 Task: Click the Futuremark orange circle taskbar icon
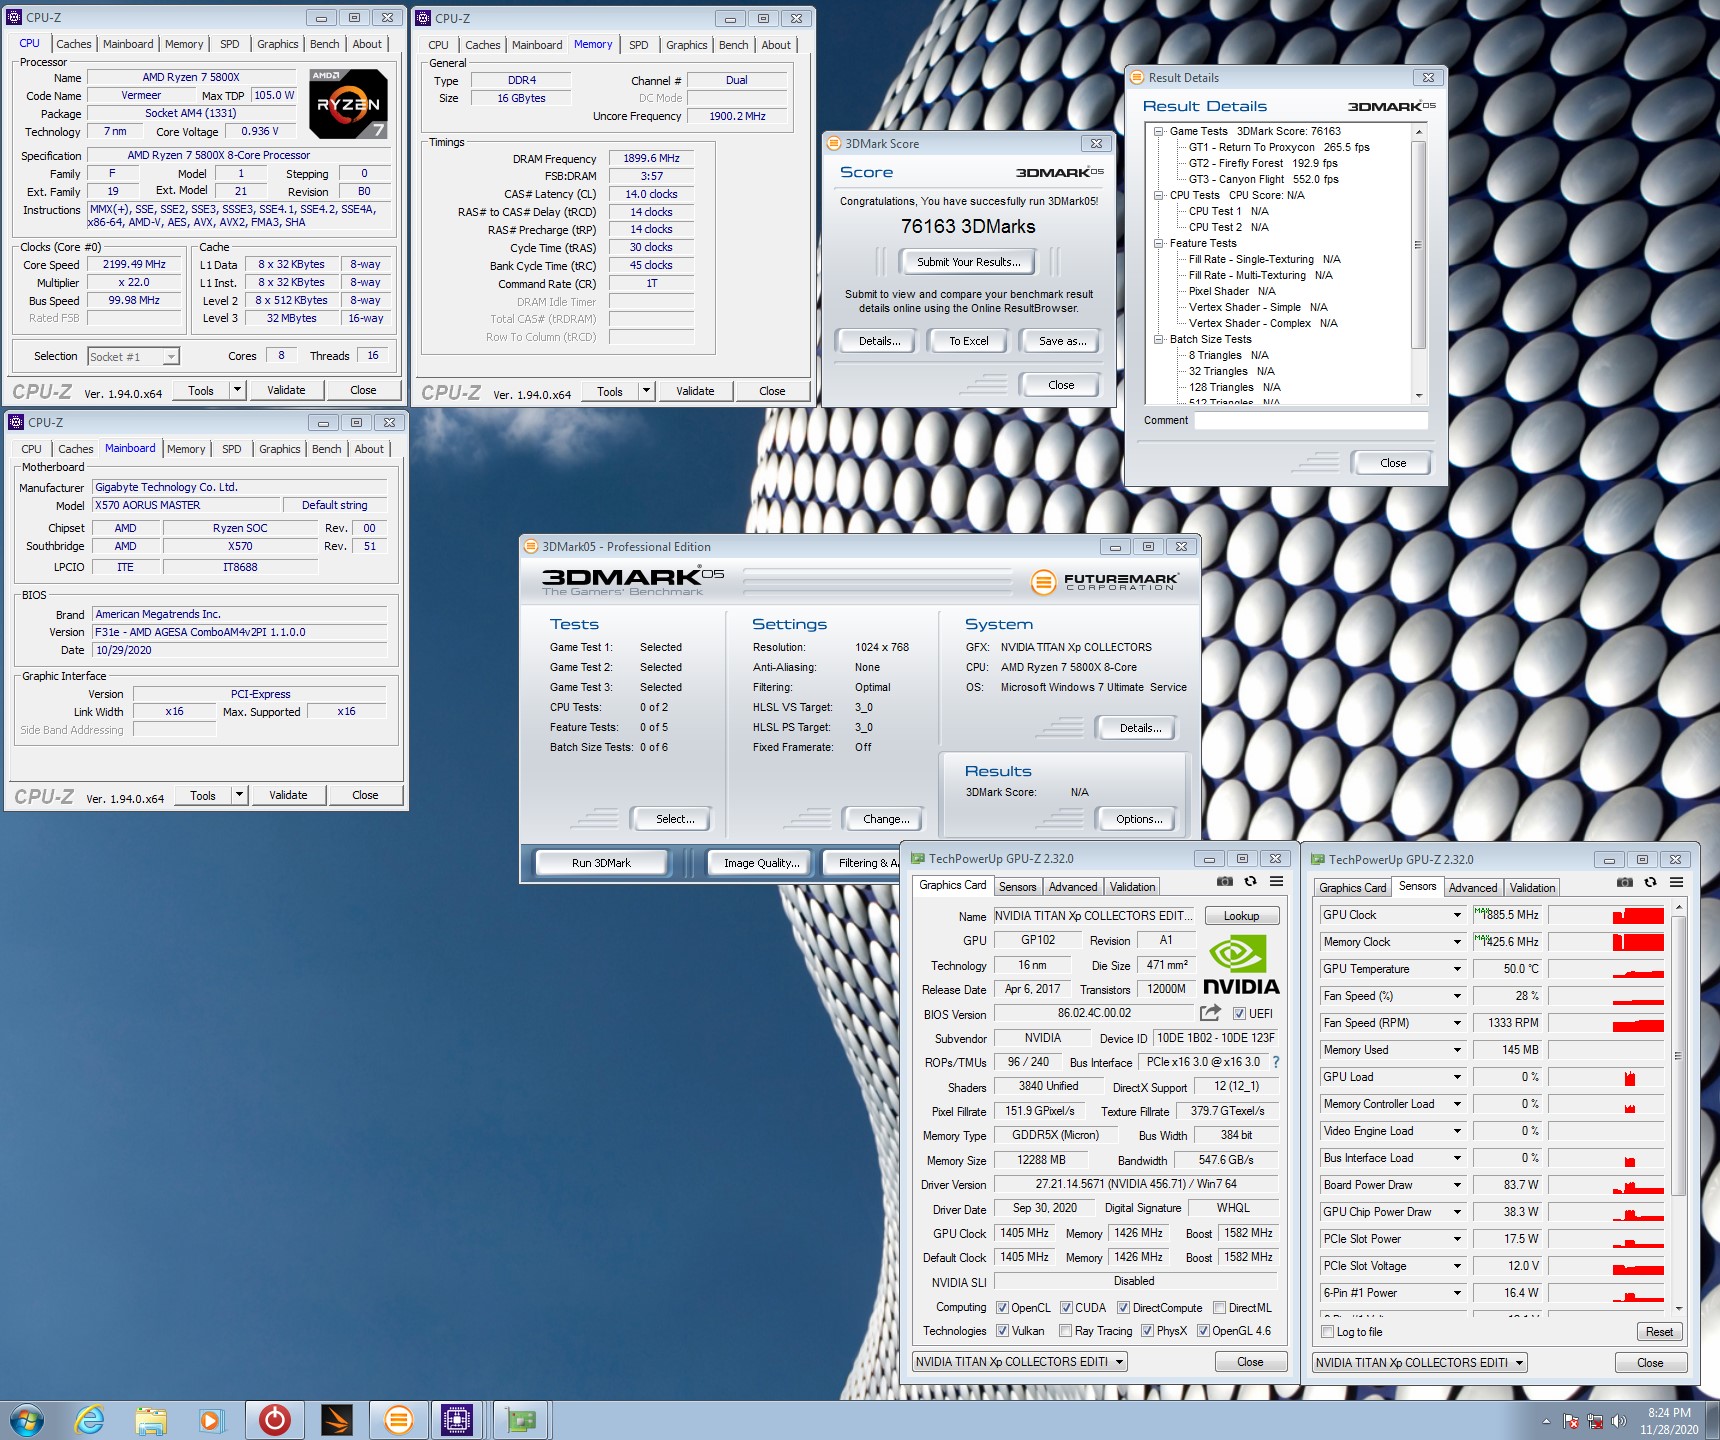point(398,1420)
